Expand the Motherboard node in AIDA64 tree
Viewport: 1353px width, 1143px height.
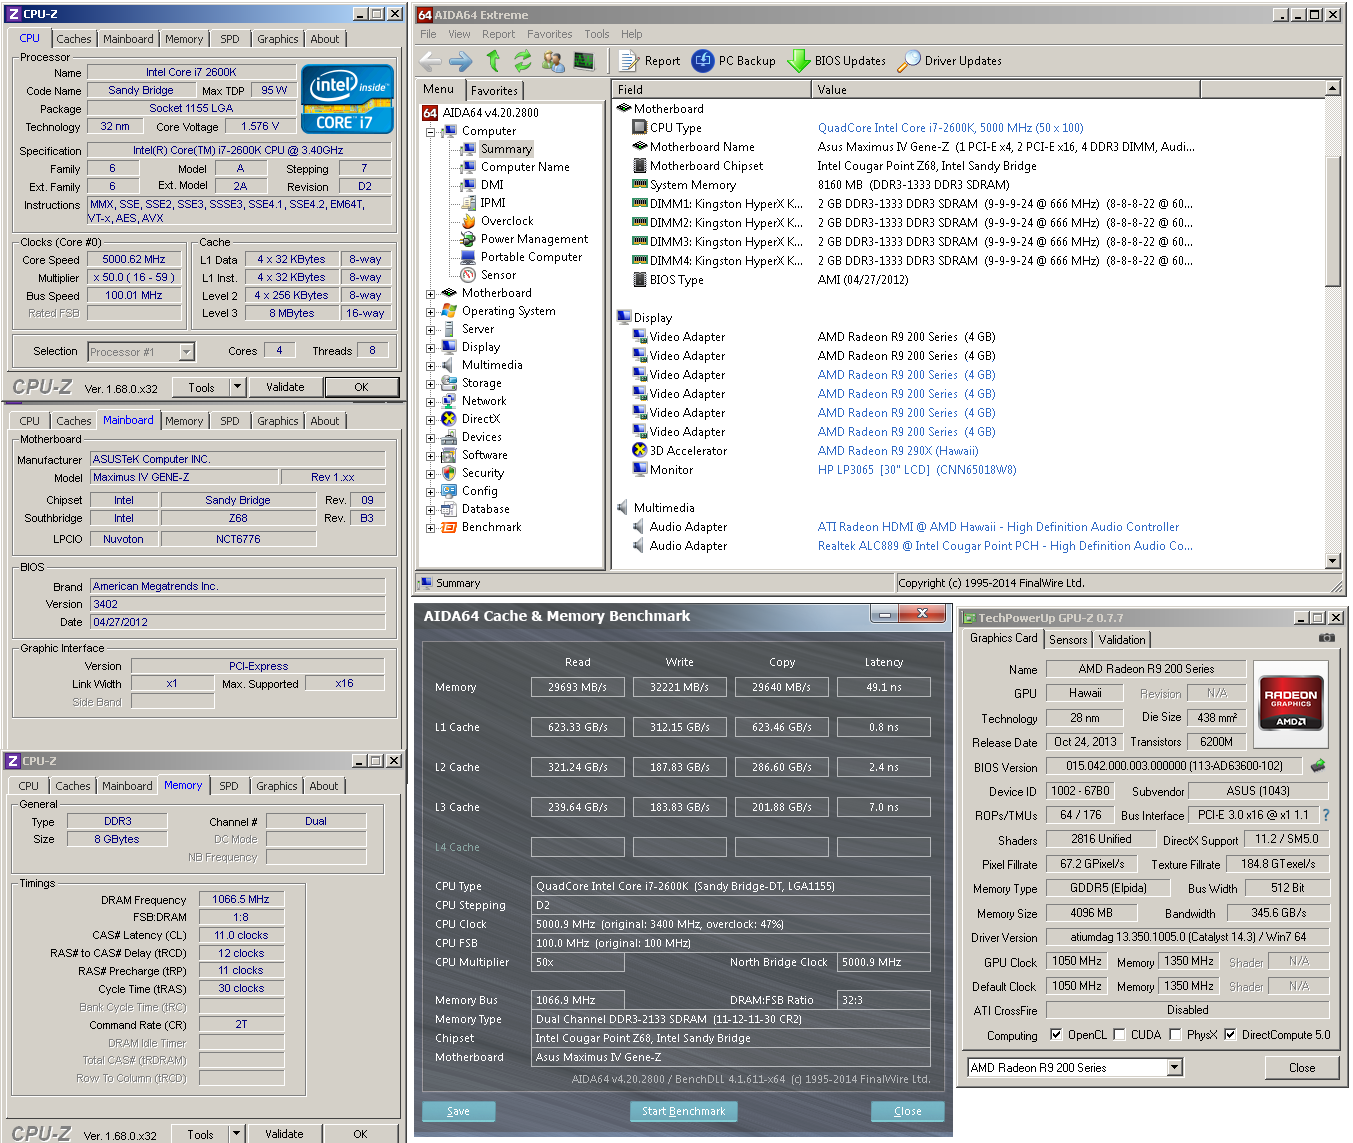(430, 293)
